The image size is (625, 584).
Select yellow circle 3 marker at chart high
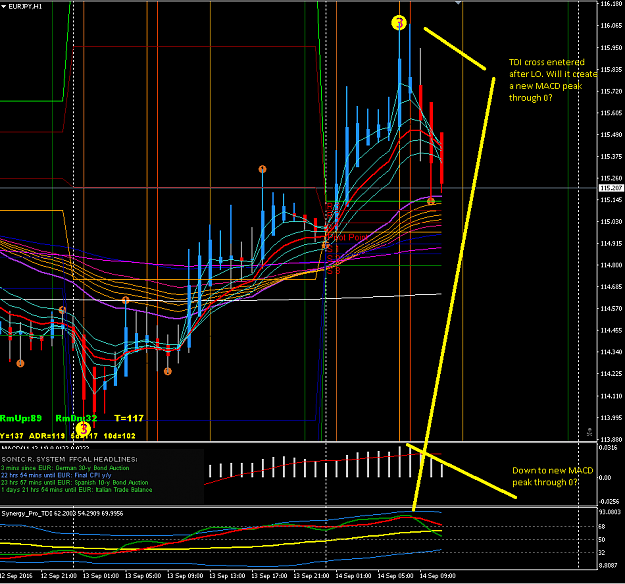coord(399,22)
